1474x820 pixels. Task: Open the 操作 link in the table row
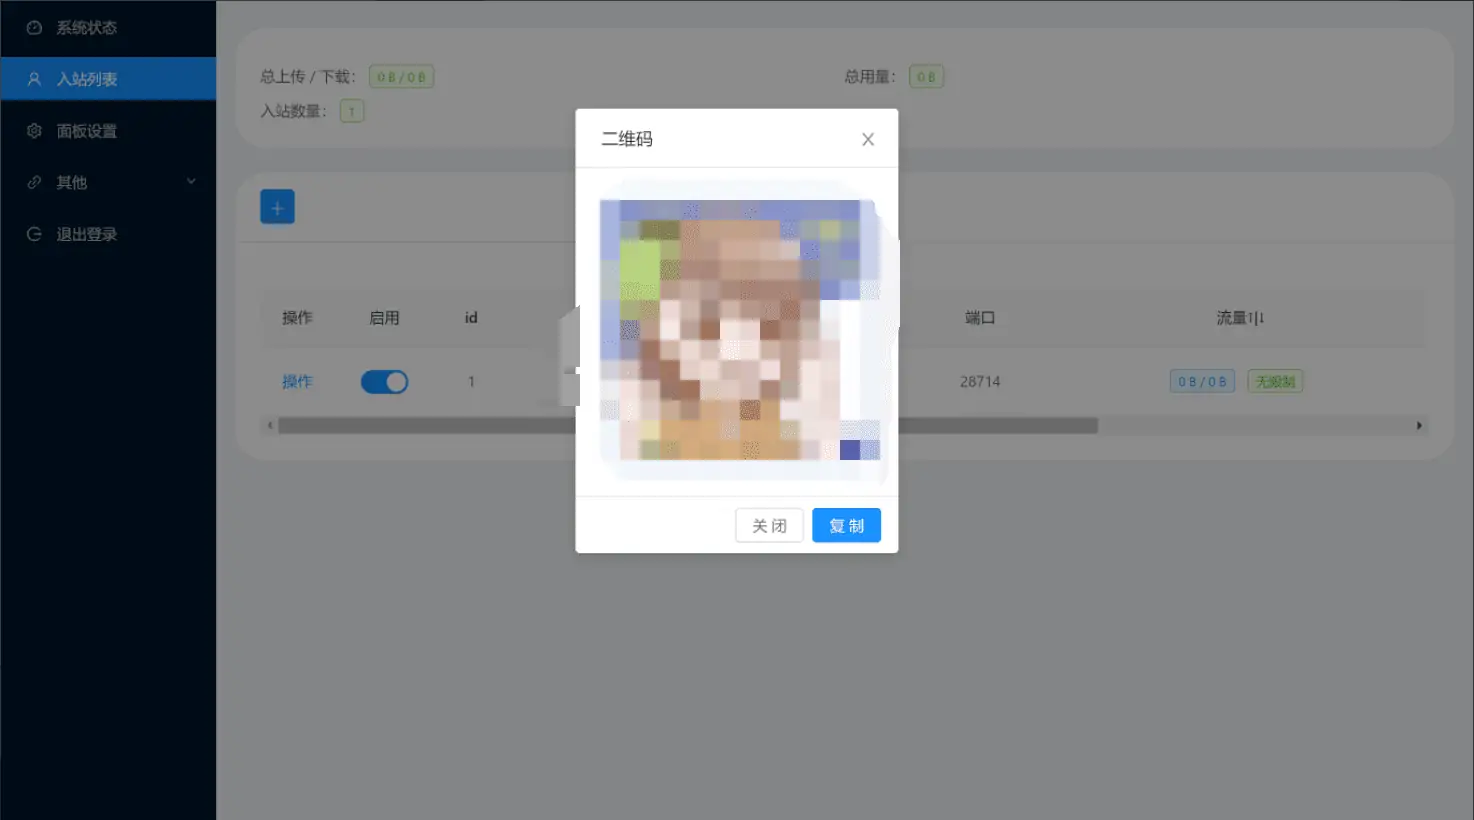(x=297, y=381)
